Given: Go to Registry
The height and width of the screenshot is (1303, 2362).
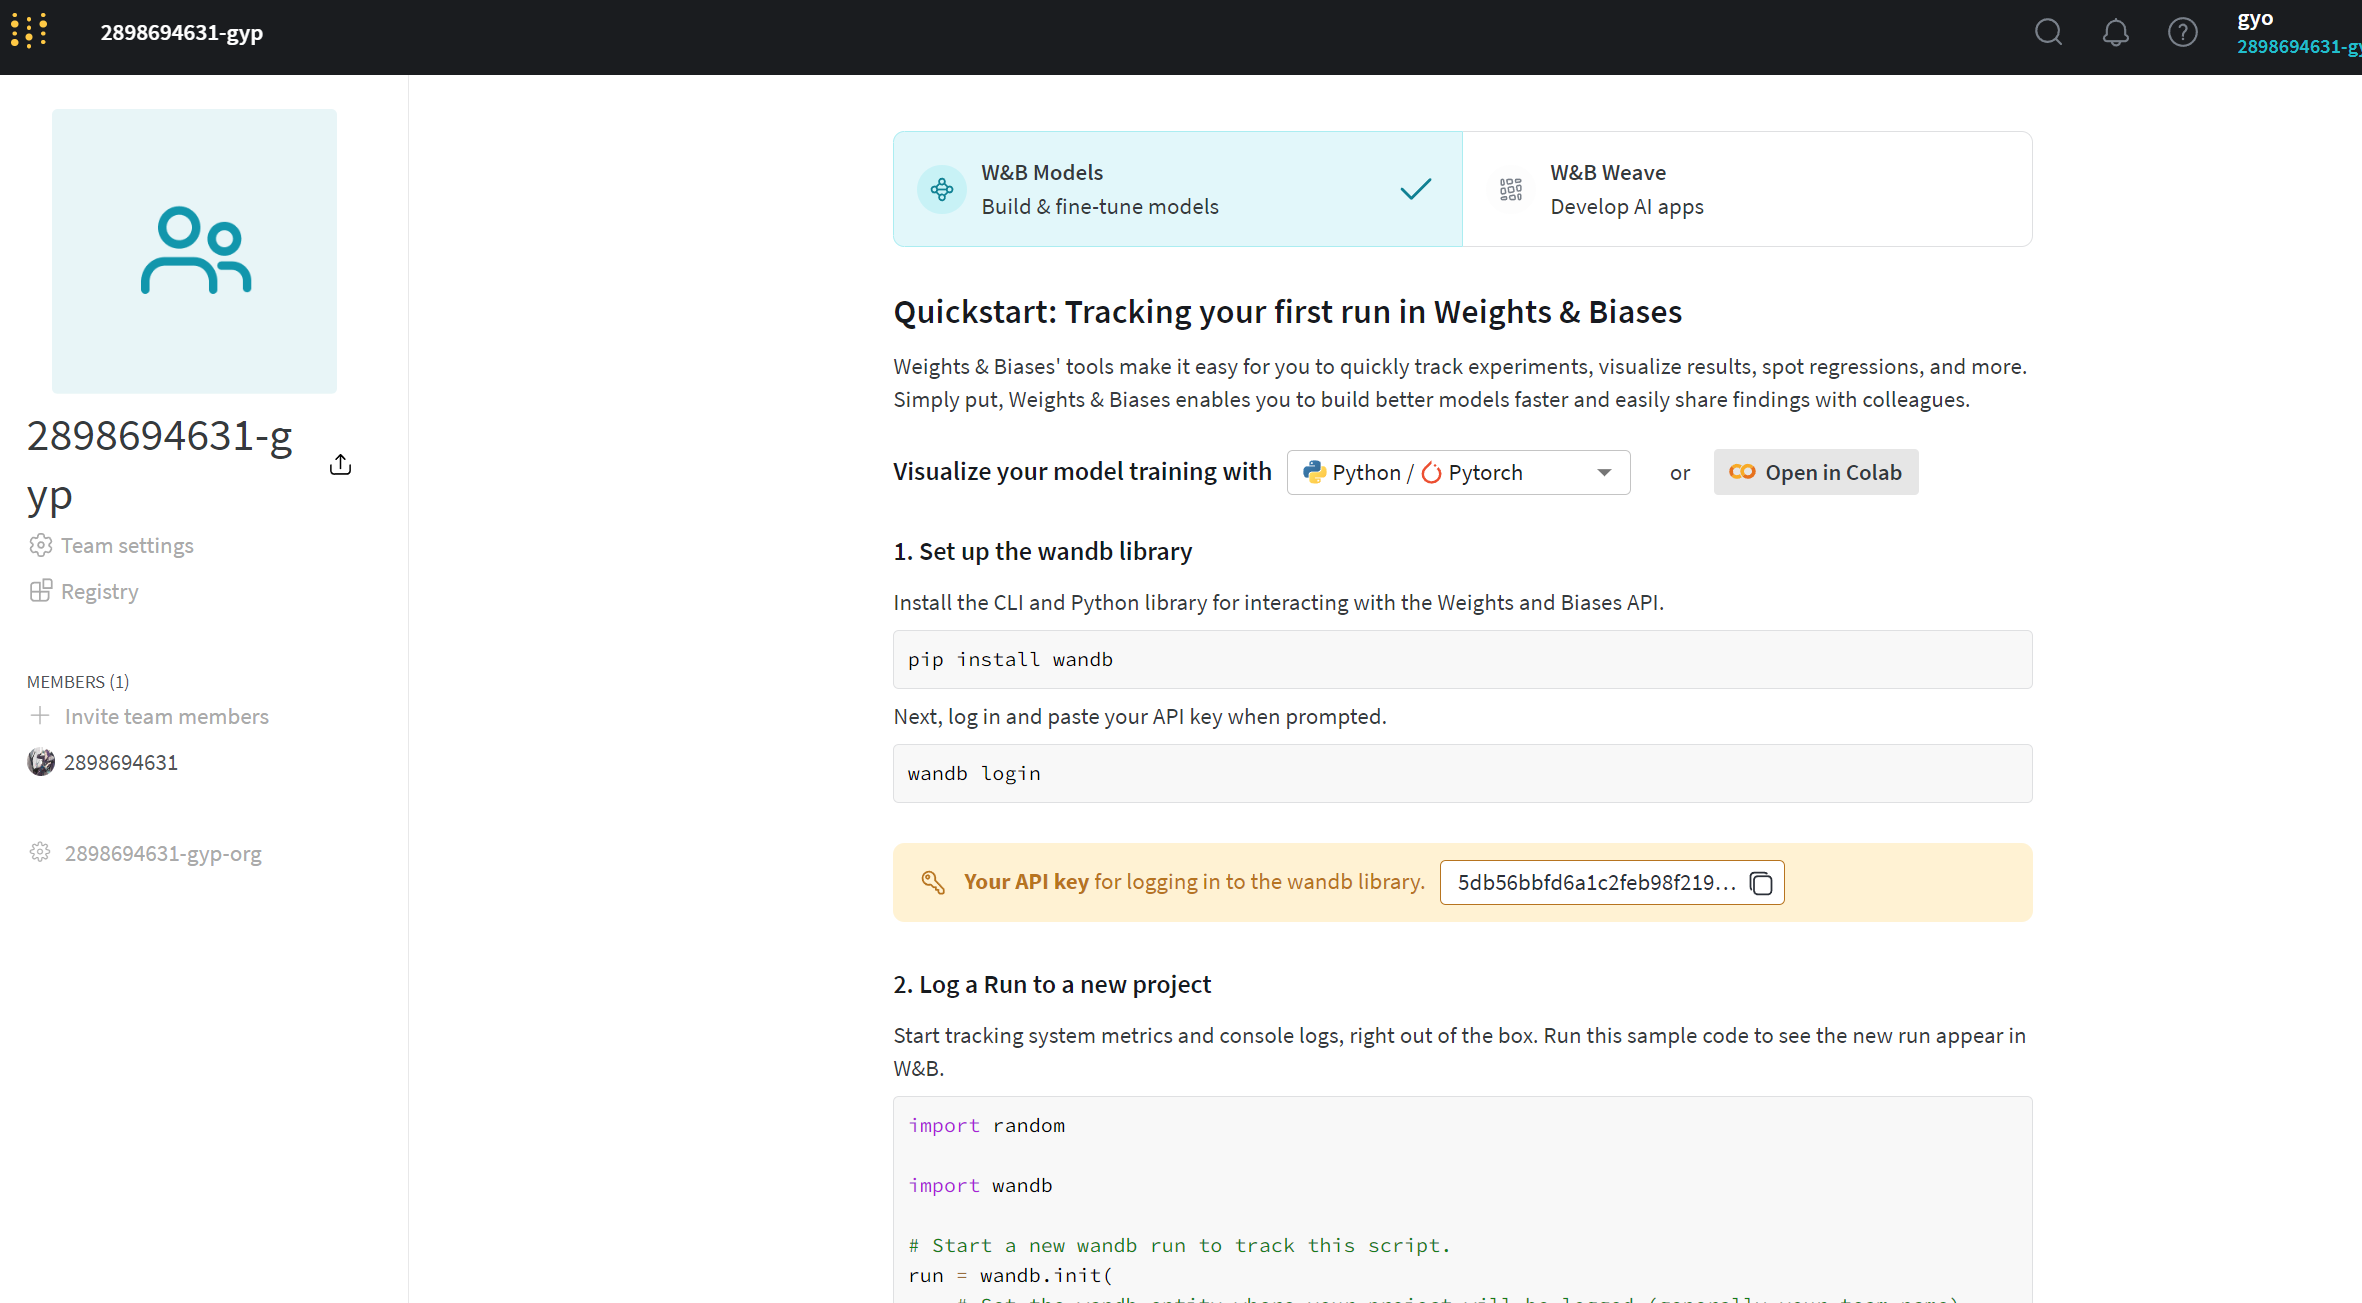Looking at the screenshot, I should pos(99,592).
